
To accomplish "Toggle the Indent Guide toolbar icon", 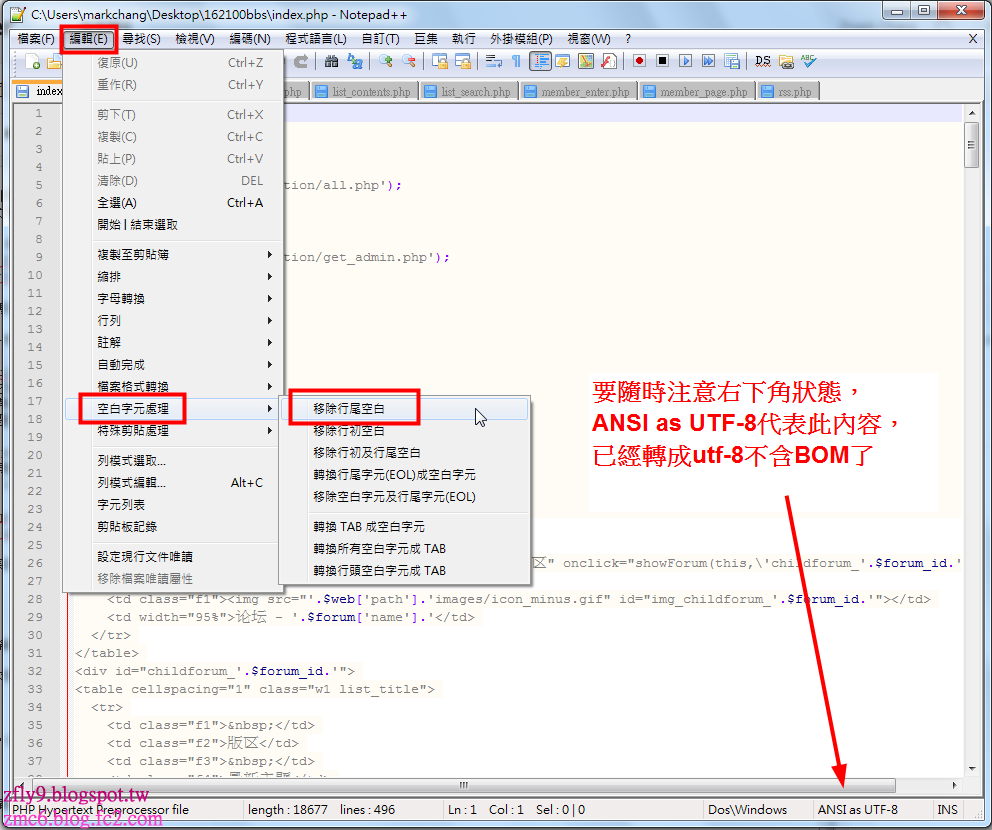I will (x=540, y=61).
